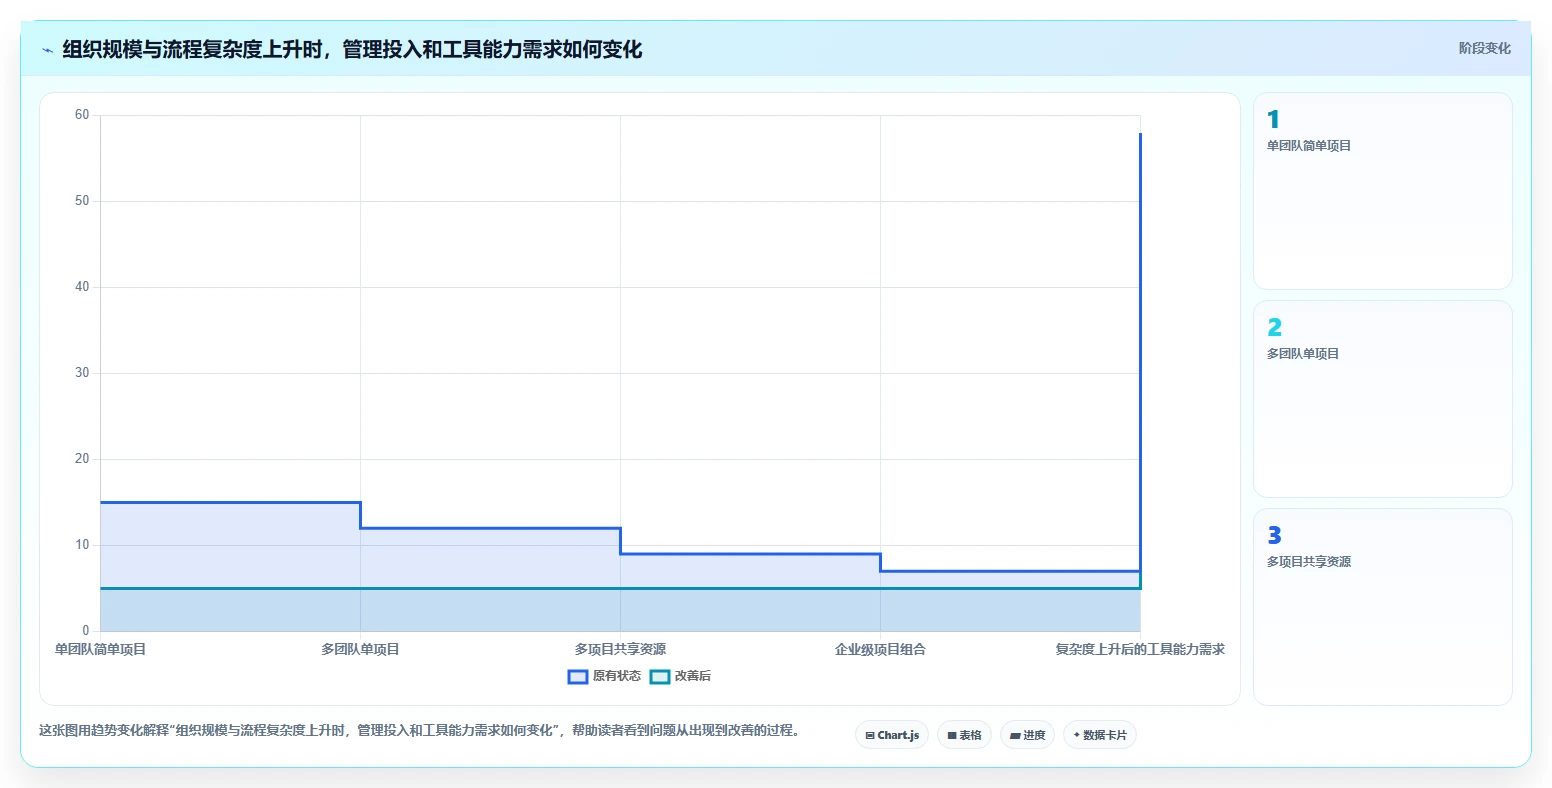This screenshot has width=1552, height=788.
Task: Click the 多项目共享资源 x-axis label
Action: (620, 650)
